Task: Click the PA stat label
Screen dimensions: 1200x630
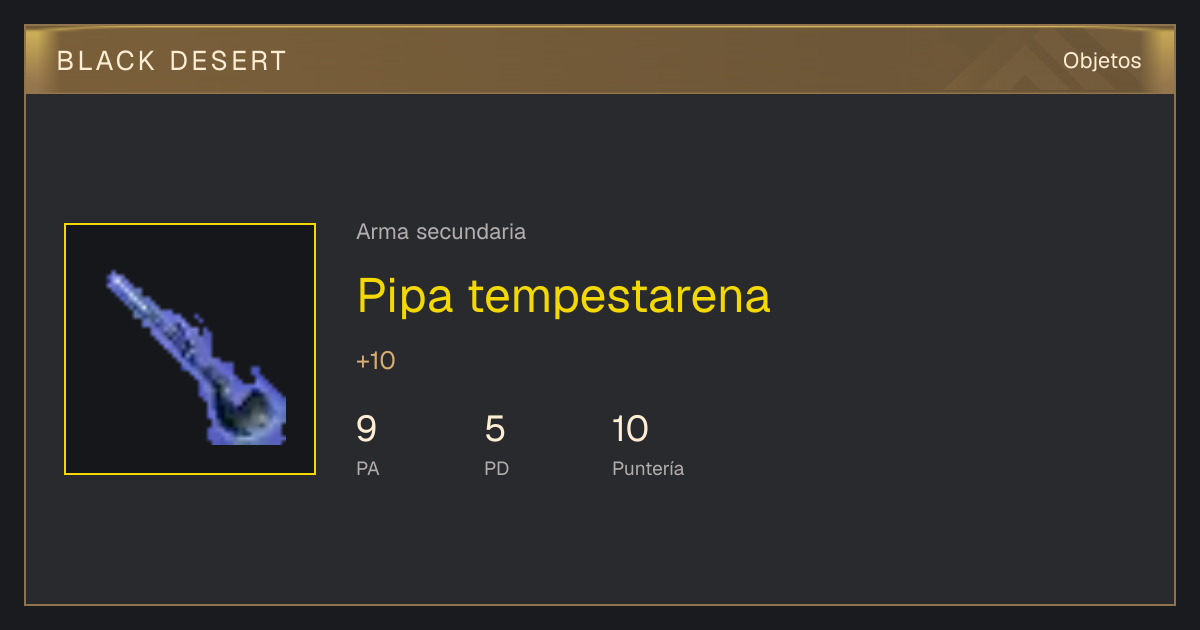Action: (x=368, y=468)
